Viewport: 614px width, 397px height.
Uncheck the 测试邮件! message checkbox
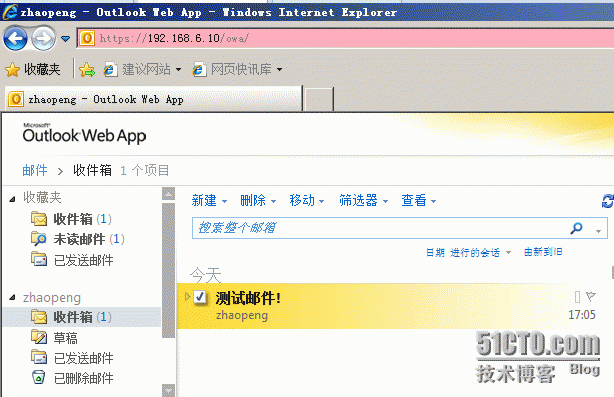click(200, 297)
